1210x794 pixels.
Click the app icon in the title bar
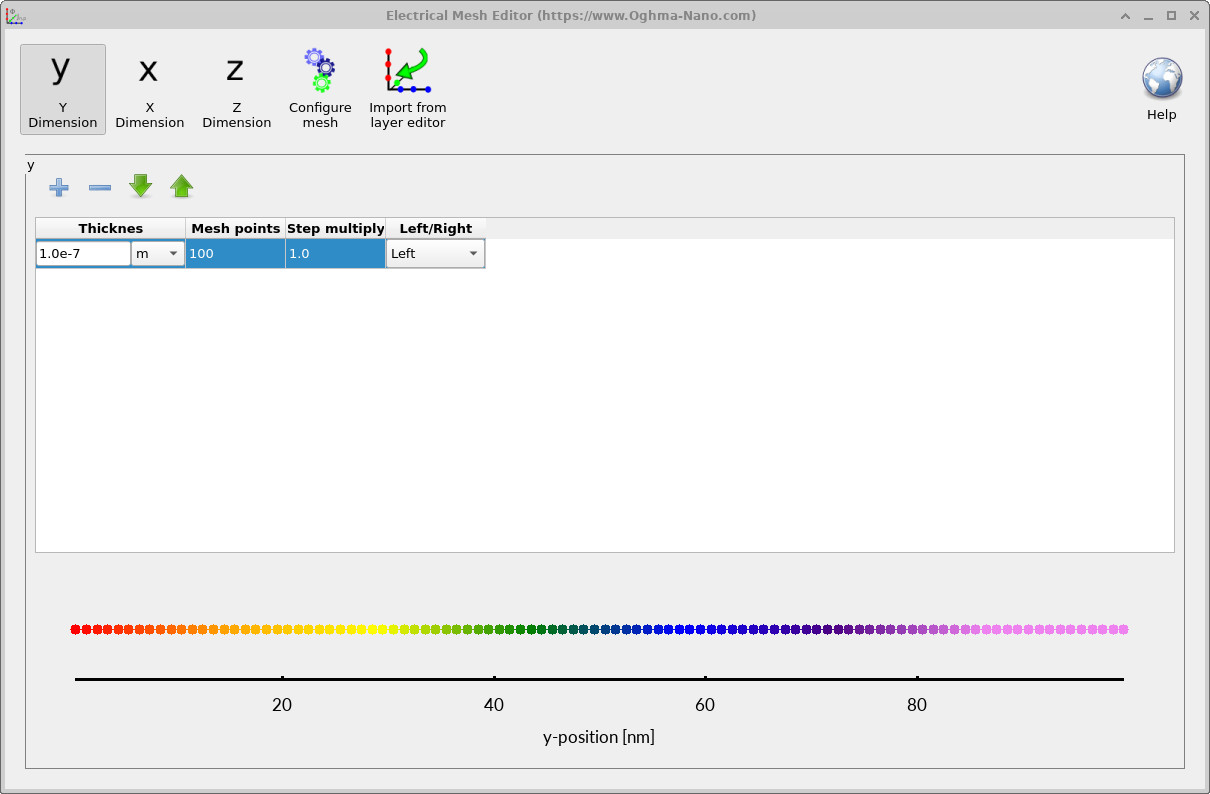tap(16, 15)
